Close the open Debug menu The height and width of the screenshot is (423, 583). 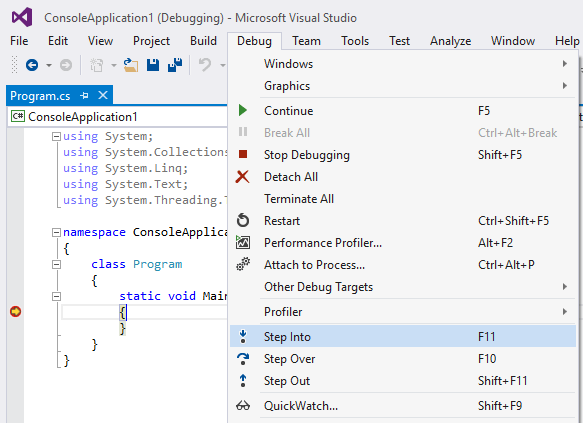click(x=254, y=41)
